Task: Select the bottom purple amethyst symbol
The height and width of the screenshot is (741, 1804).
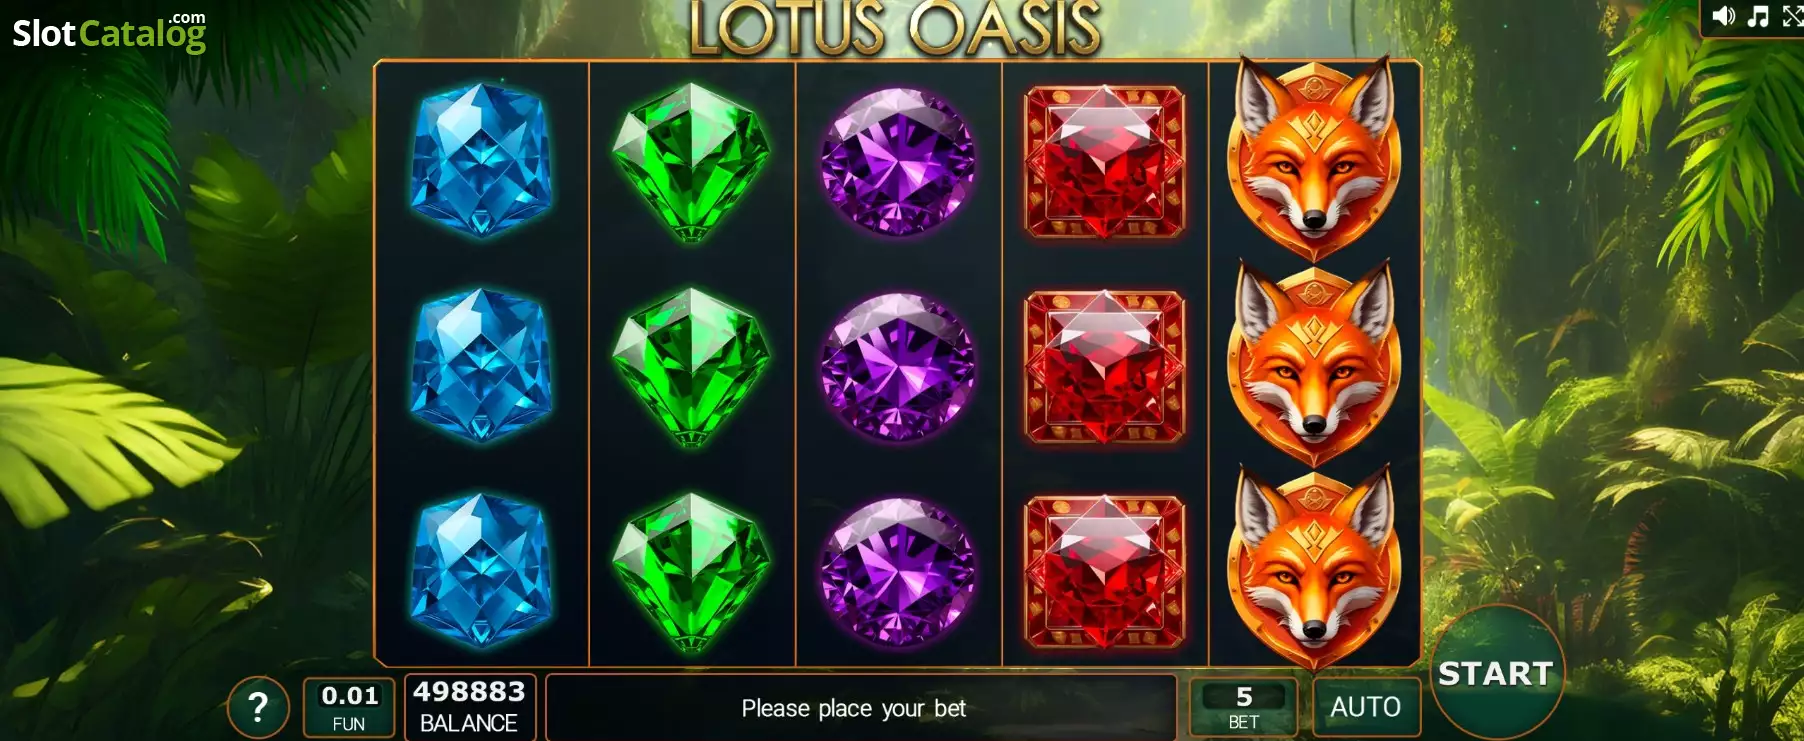Action: pos(898,570)
